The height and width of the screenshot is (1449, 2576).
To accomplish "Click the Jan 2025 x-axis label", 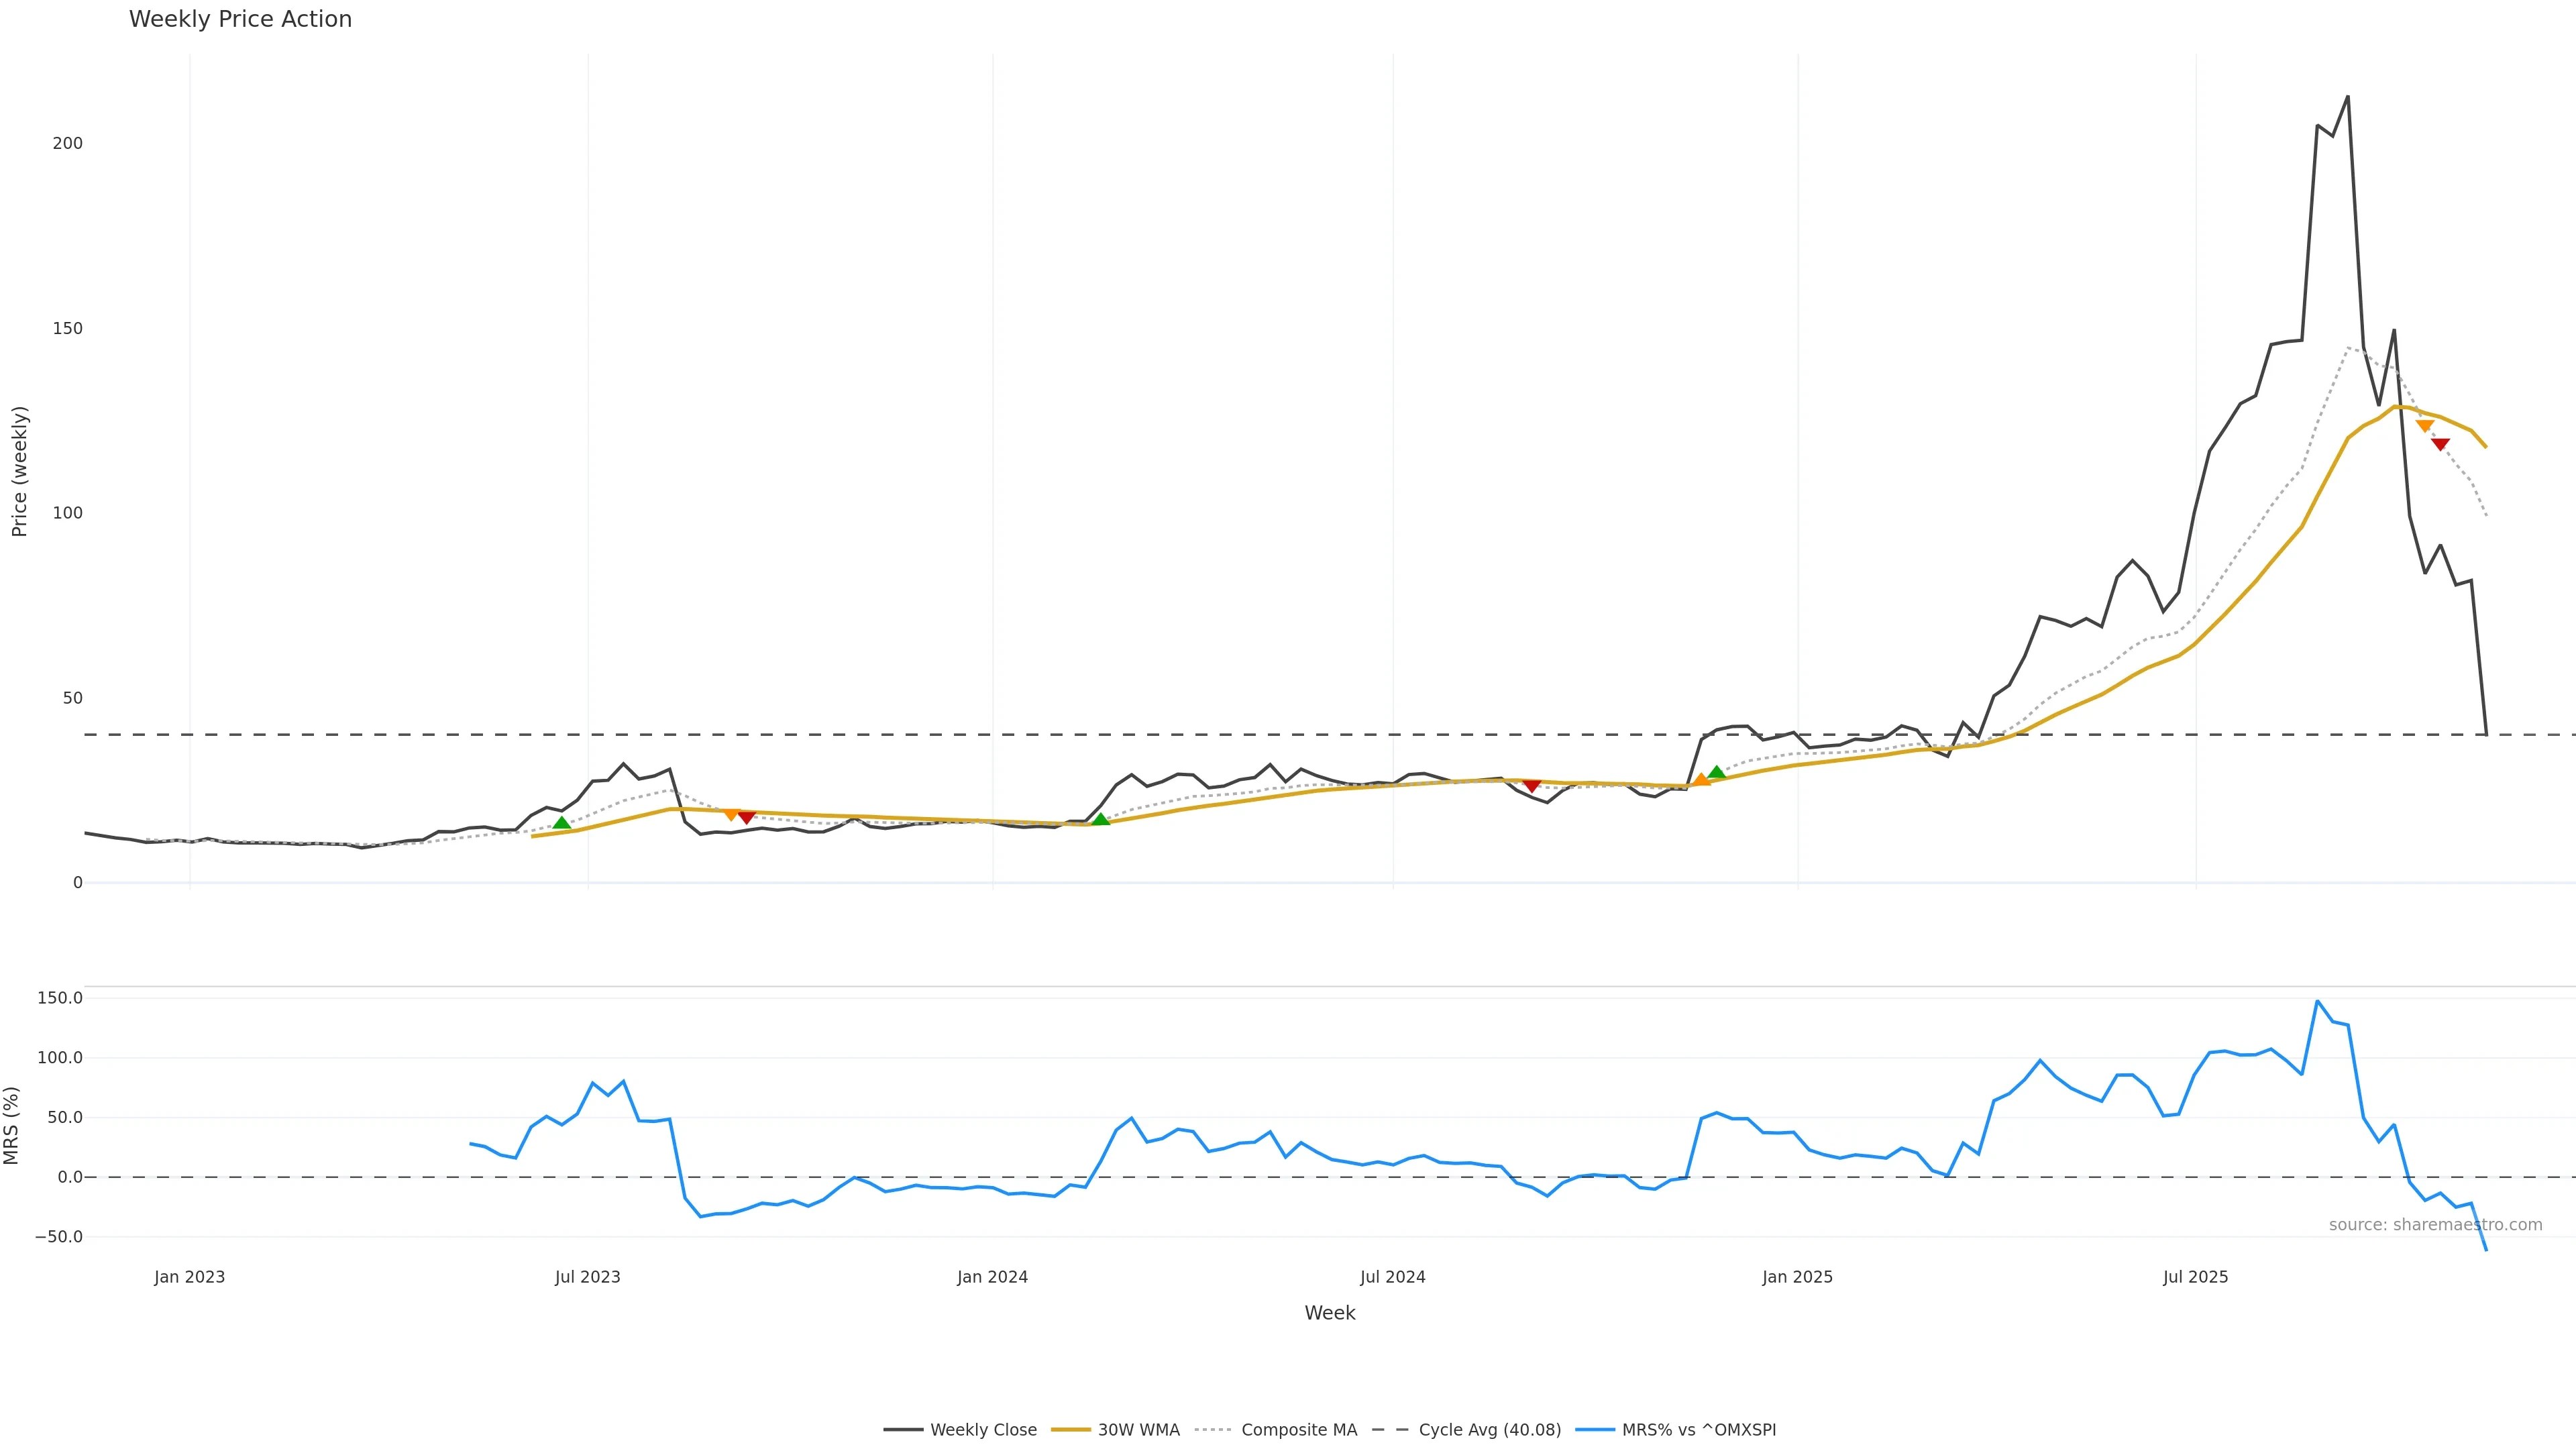I will [1797, 1277].
